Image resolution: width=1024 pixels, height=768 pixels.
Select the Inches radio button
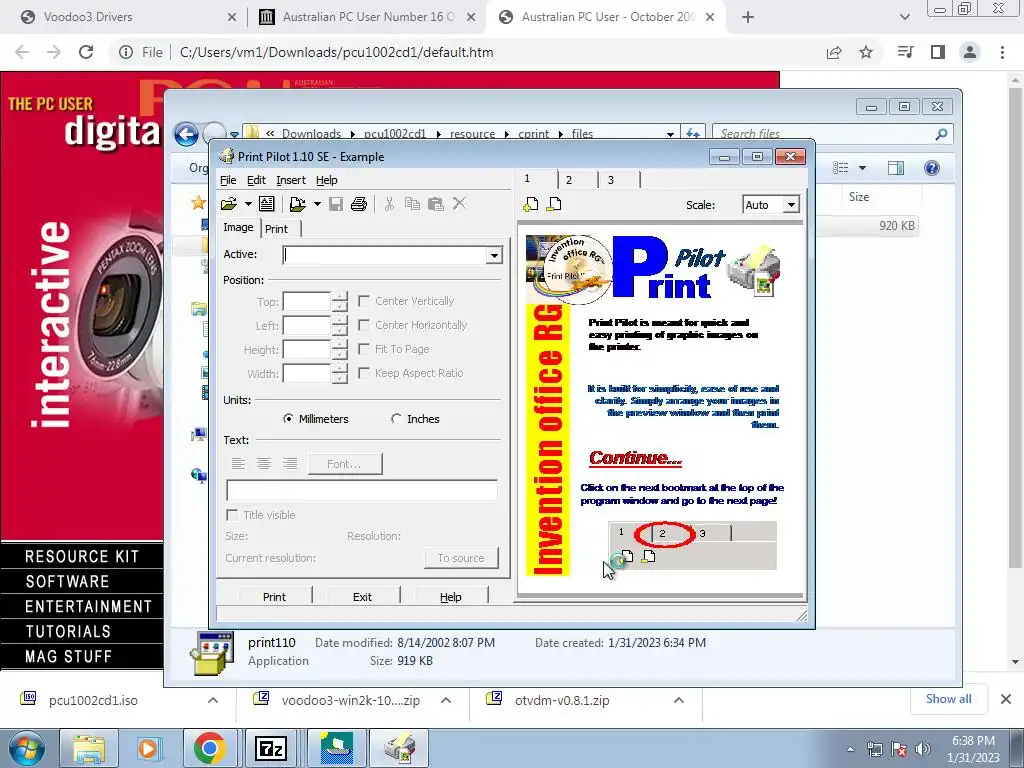click(396, 419)
